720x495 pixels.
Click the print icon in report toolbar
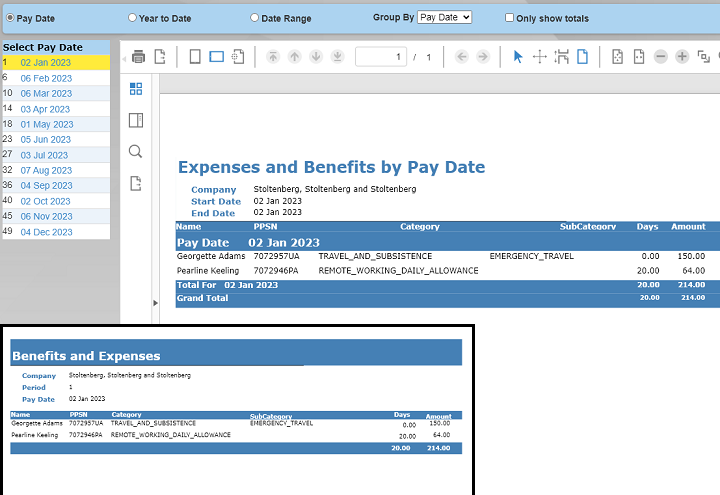point(139,56)
